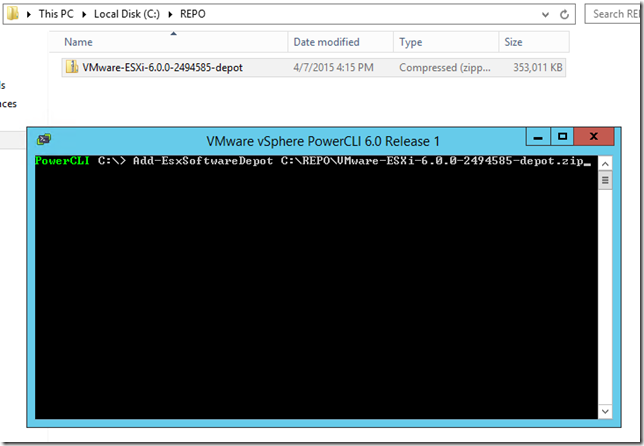644x446 pixels.
Task: Sort files by the Size column
Action: 534,42
